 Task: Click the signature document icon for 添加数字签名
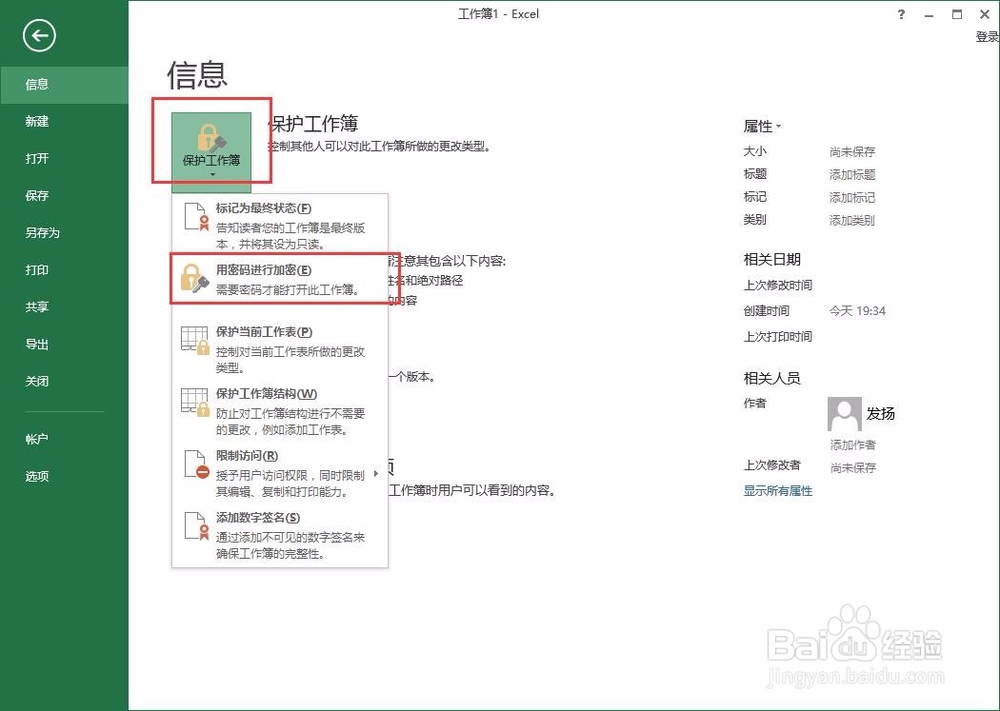196,525
